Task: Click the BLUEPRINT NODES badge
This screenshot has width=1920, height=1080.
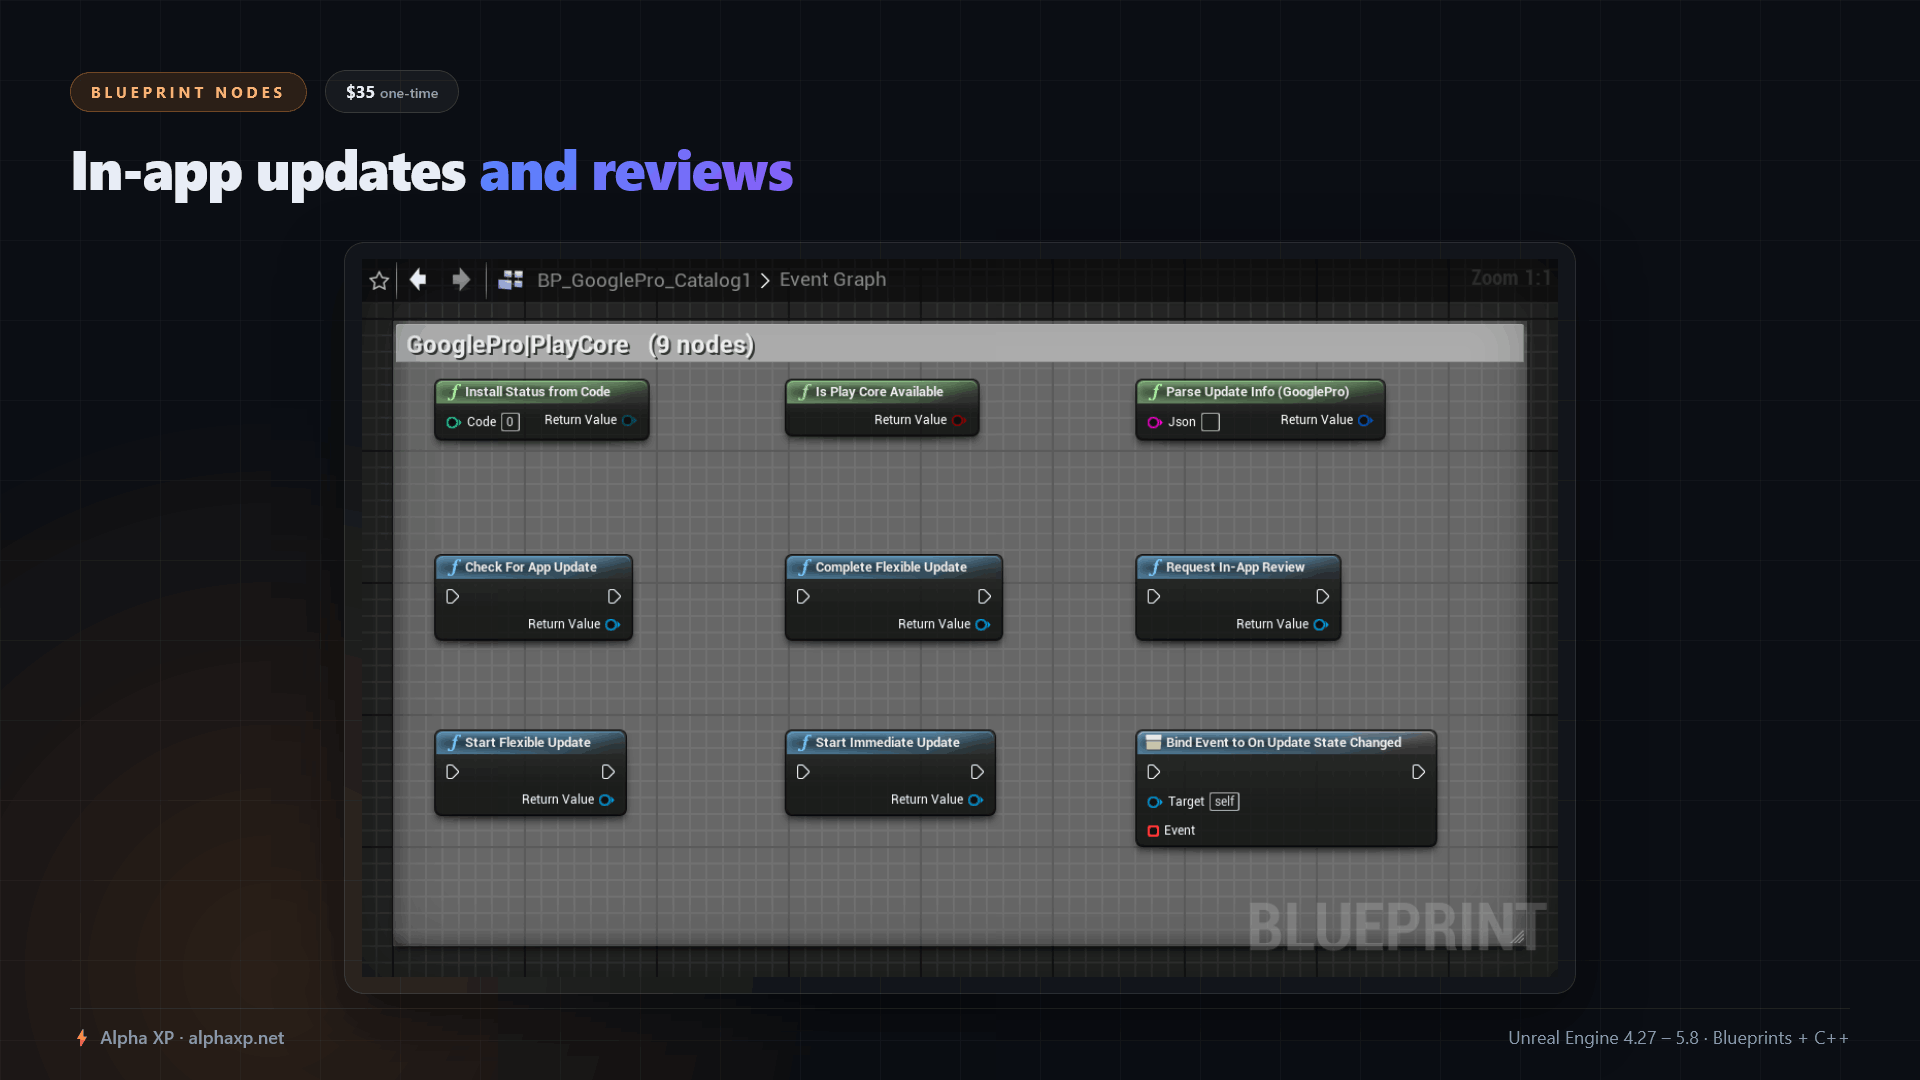Action: point(188,92)
